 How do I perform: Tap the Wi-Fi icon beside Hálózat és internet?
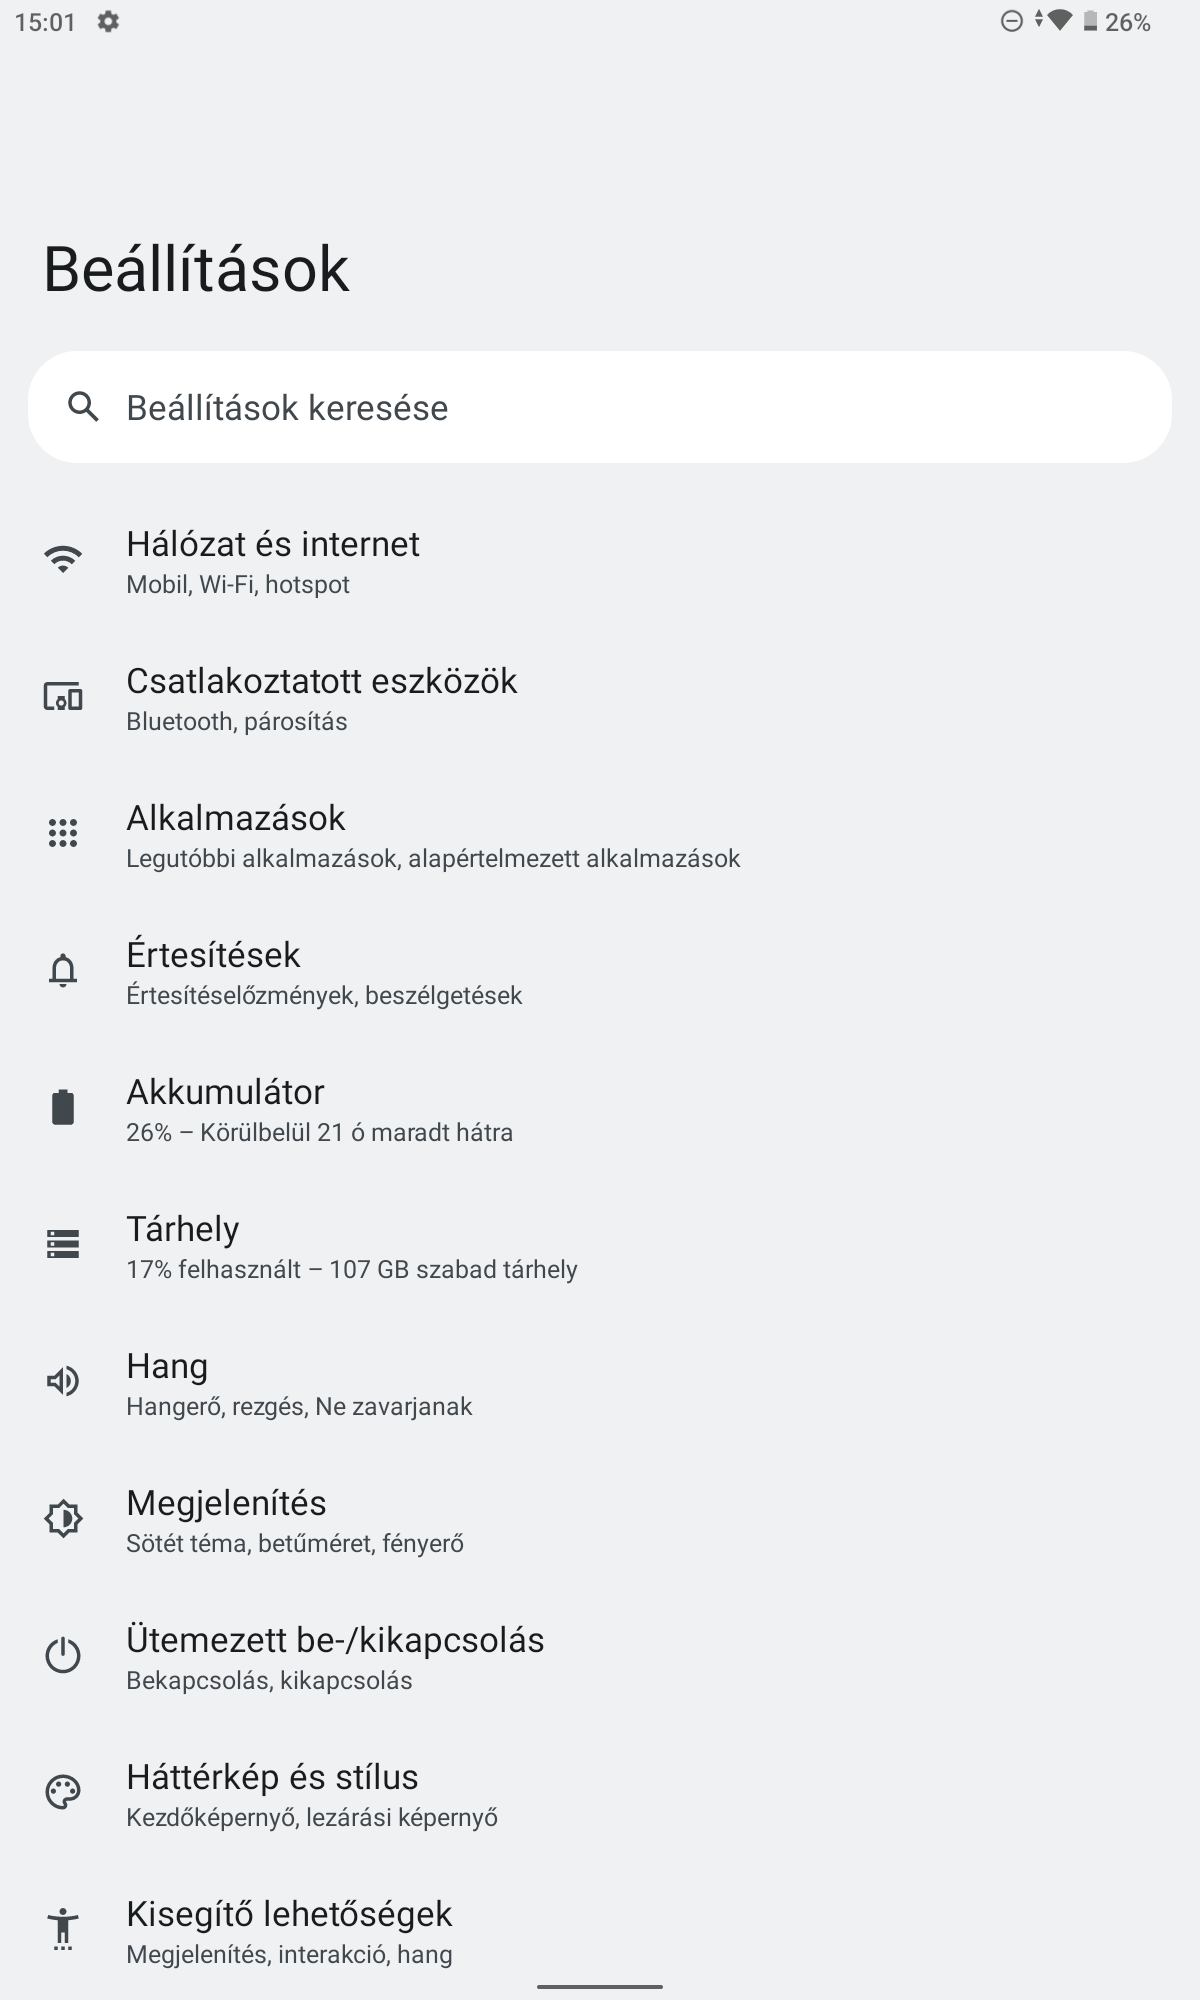coord(63,559)
